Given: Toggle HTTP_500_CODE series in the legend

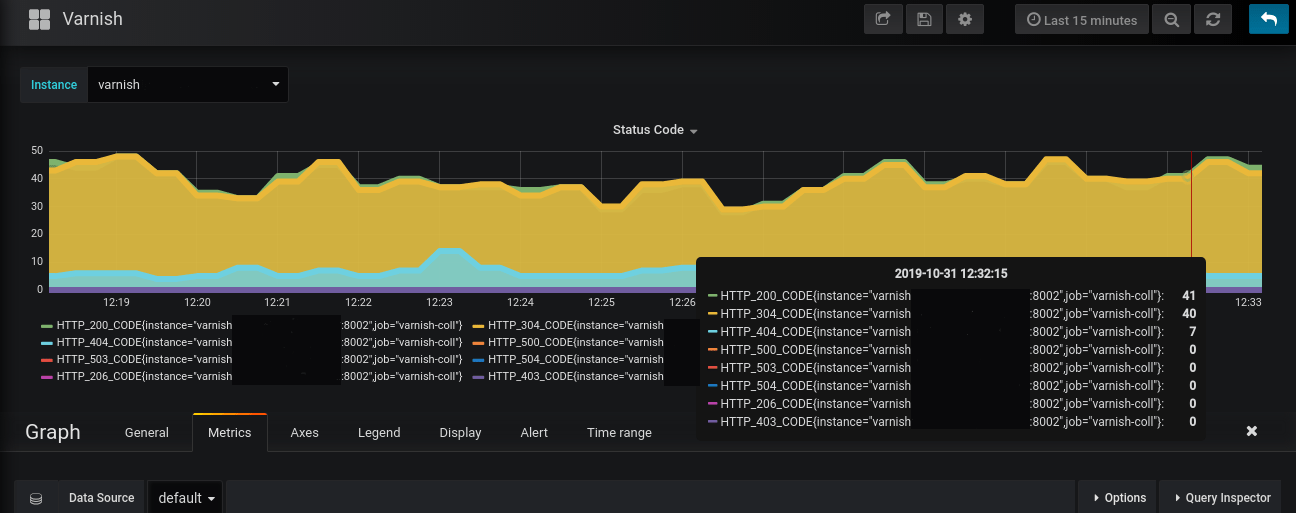Looking at the screenshot, I should [x=575, y=342].
